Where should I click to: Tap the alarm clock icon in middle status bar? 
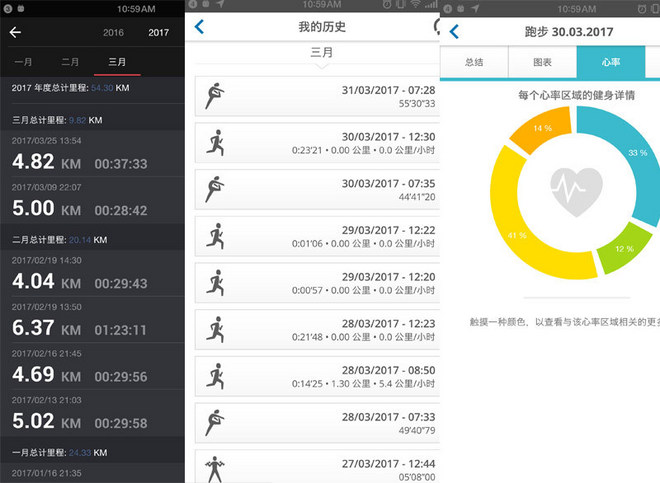tap(387, 5)
